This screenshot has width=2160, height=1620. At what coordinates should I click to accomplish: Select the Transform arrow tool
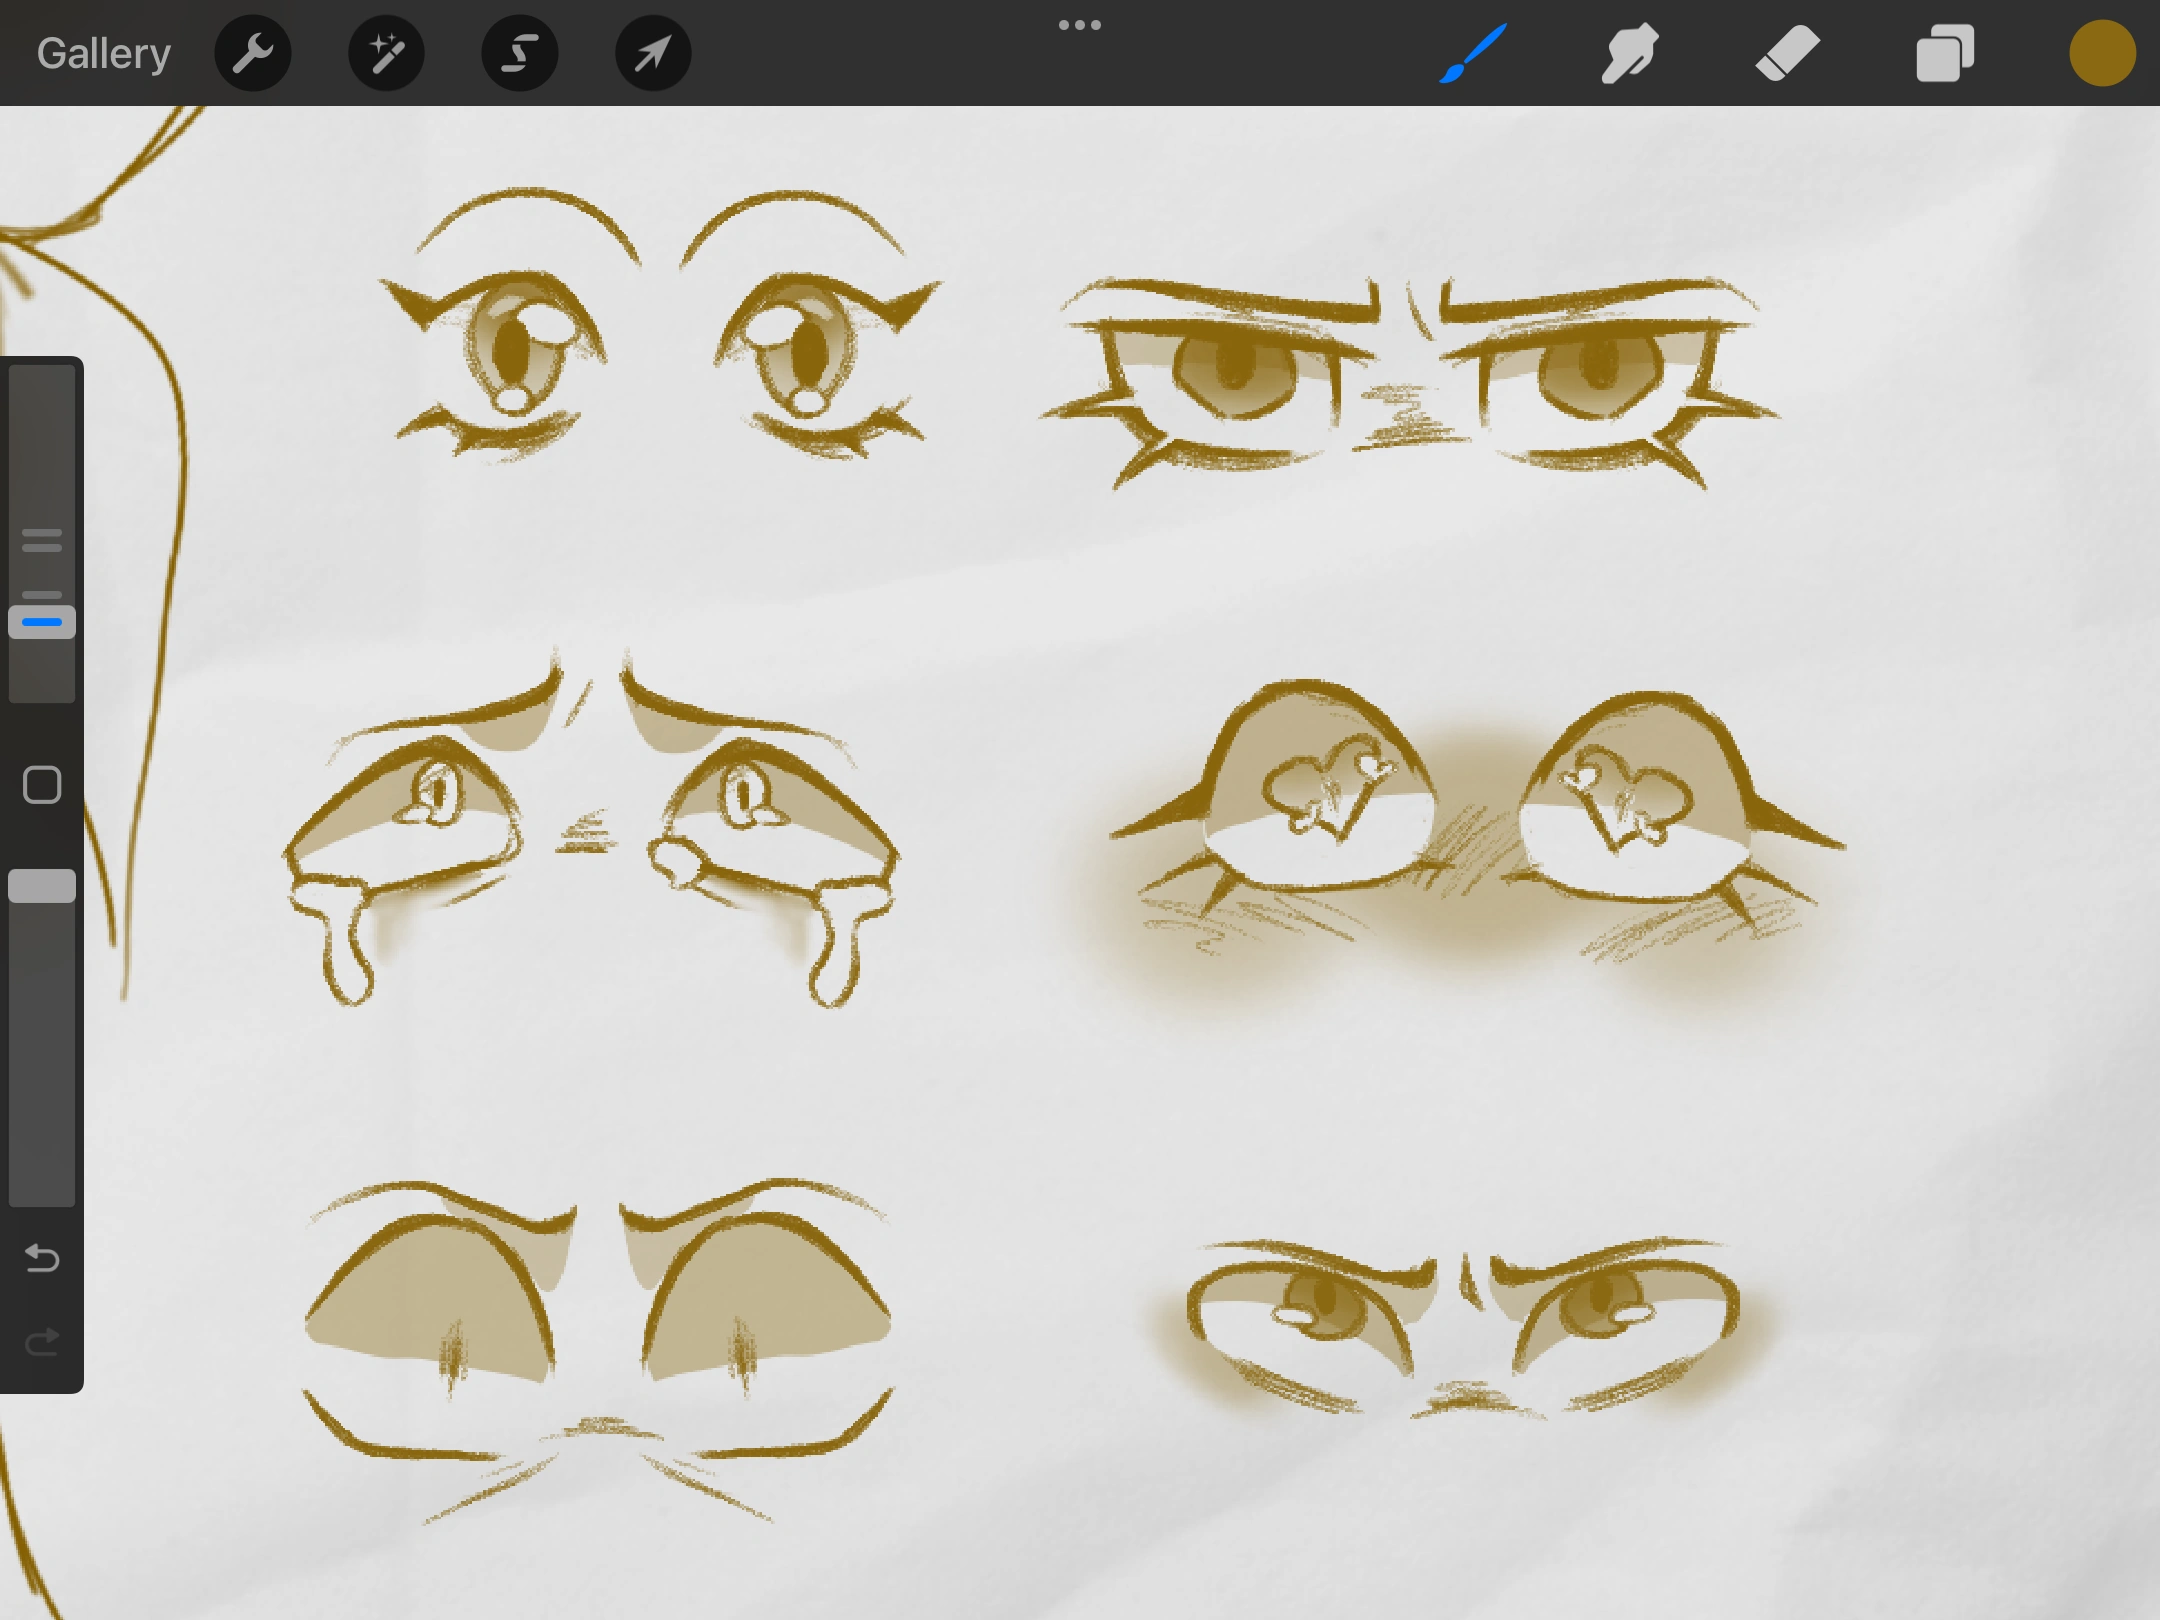(652, 52)
